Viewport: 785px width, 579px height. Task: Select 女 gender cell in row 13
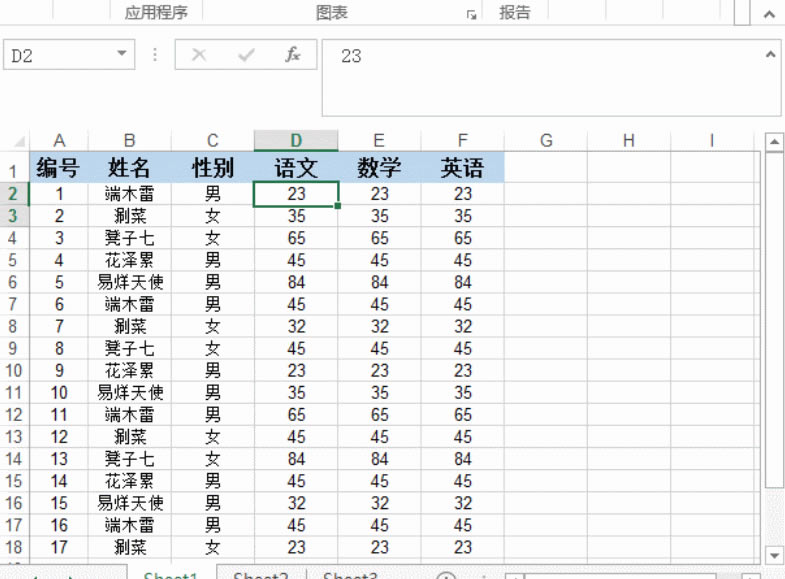click(x=213, y=437)
